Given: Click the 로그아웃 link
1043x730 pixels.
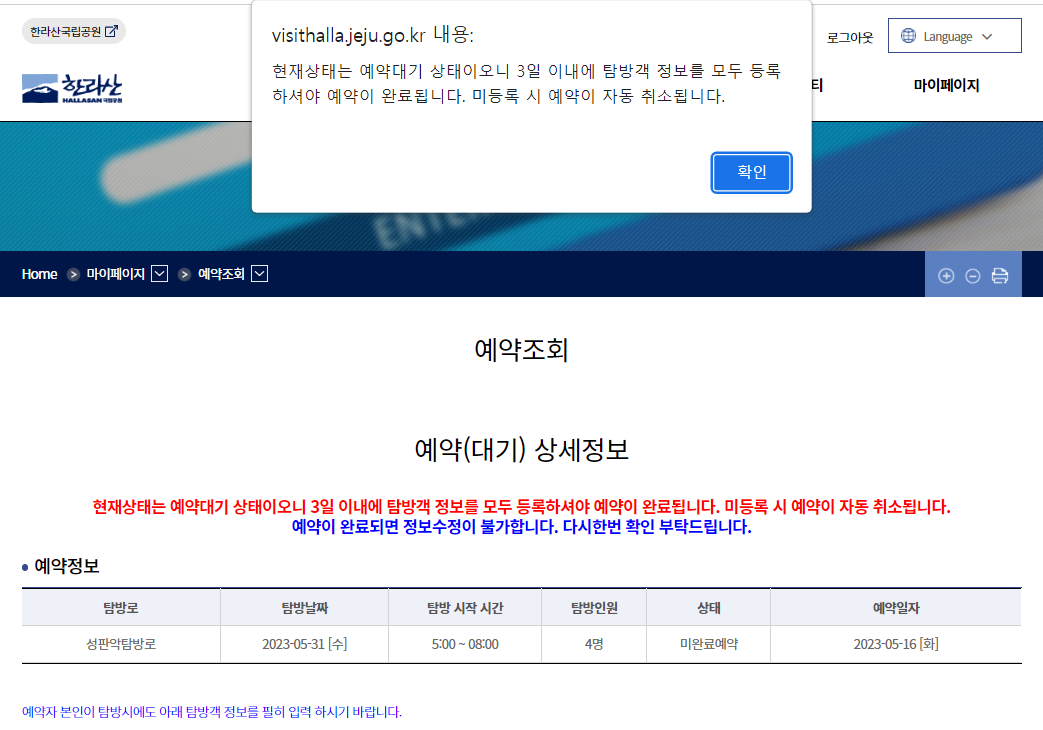Looking at the screenshot, I should pyautogui.click(x=850, y=36).
